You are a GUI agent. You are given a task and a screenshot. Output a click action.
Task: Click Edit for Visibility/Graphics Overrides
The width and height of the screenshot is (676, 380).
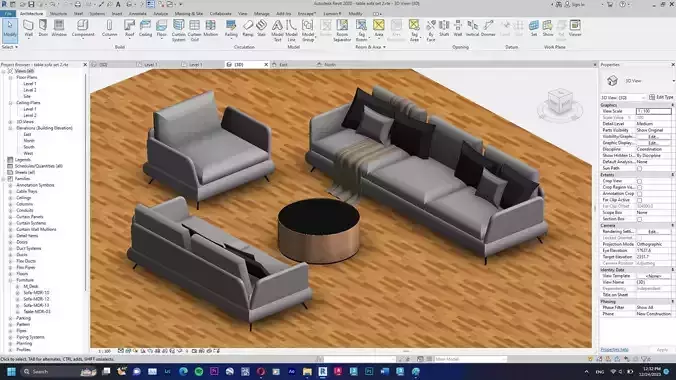(x=653, y=137)
